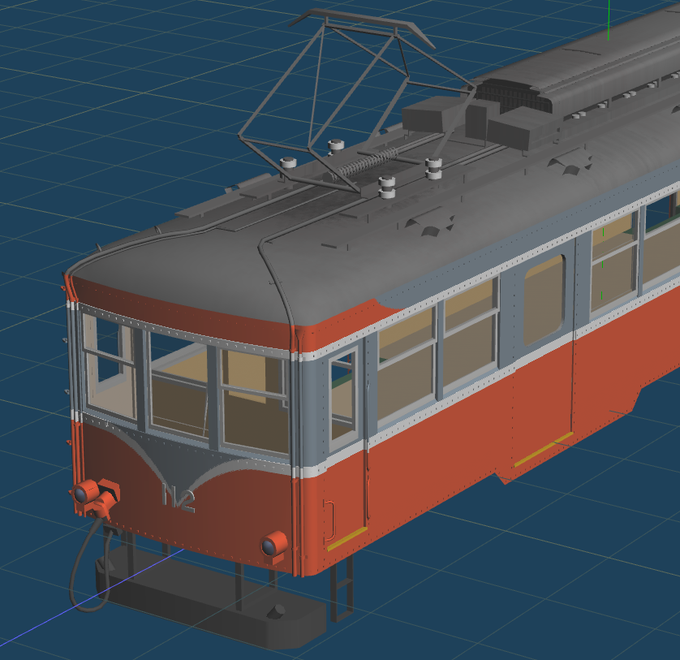Select the curved grab handle beside front door
The width and height of the screenshot is (680, 660).
point(330,520)
